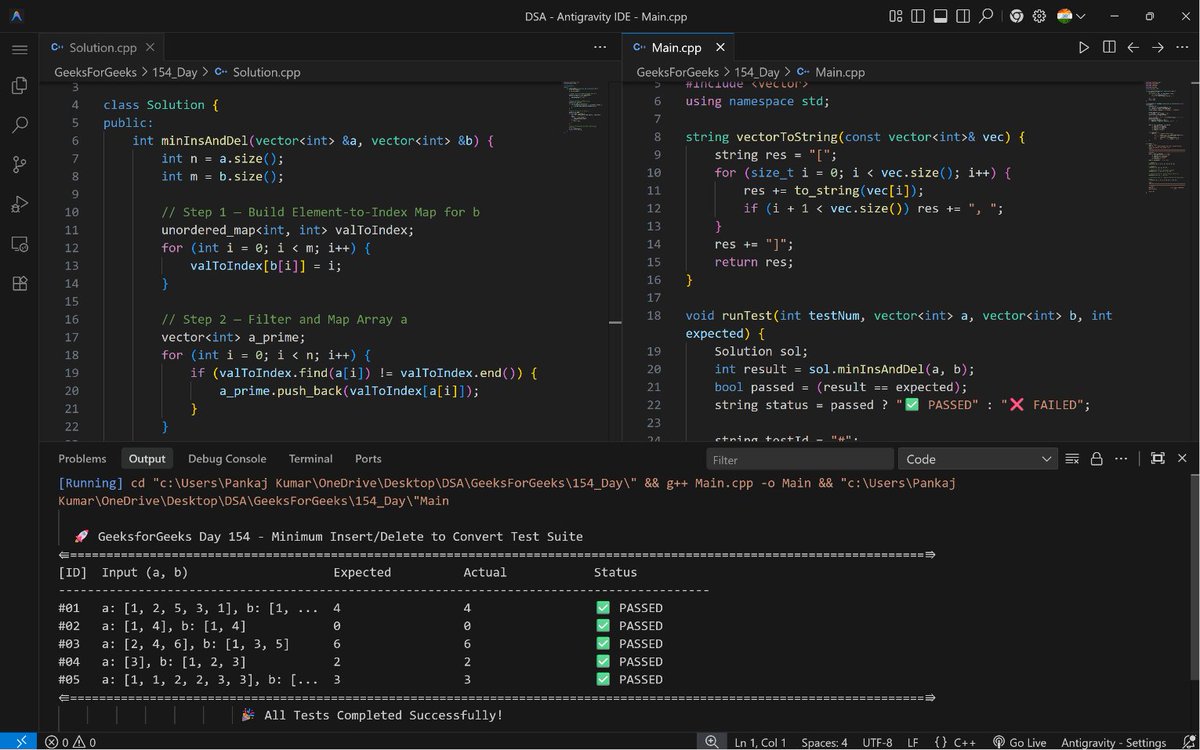Image resolution: width=1200 pixels, height=750 pixels.
Task: Click Main.cpp breadcrumb item
Action: [830, 72]
